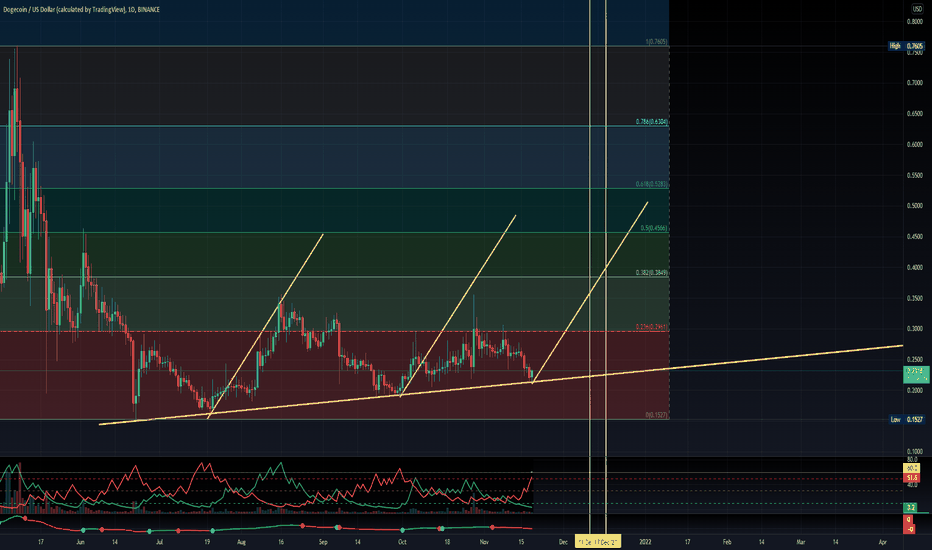
Task: Click the 51.6 red indicator value label
Action: click(x=912, y=477)
